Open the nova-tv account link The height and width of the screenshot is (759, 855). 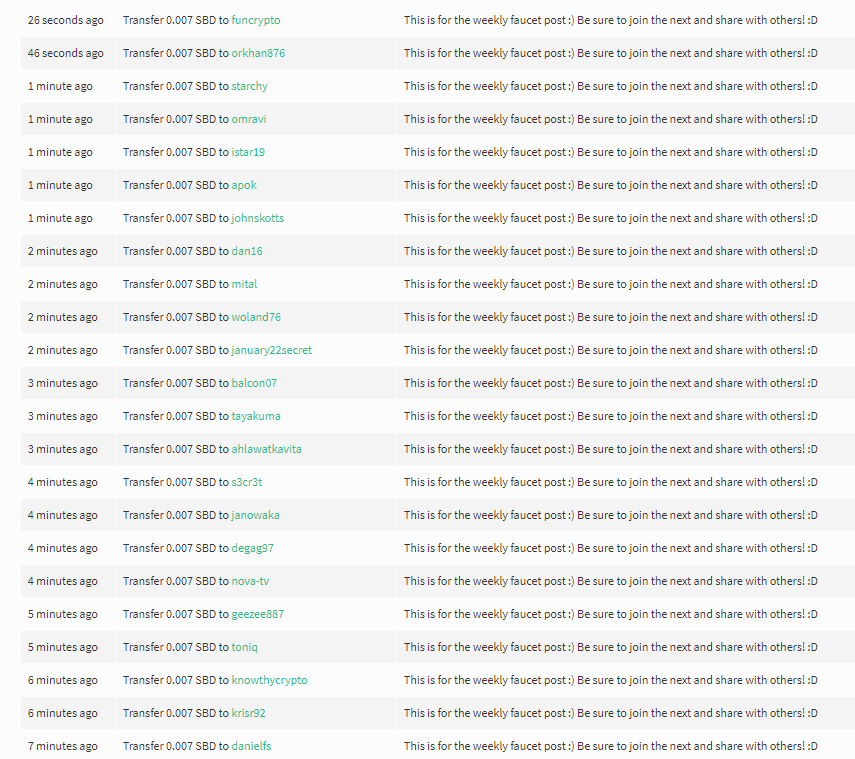pos(250,581)
